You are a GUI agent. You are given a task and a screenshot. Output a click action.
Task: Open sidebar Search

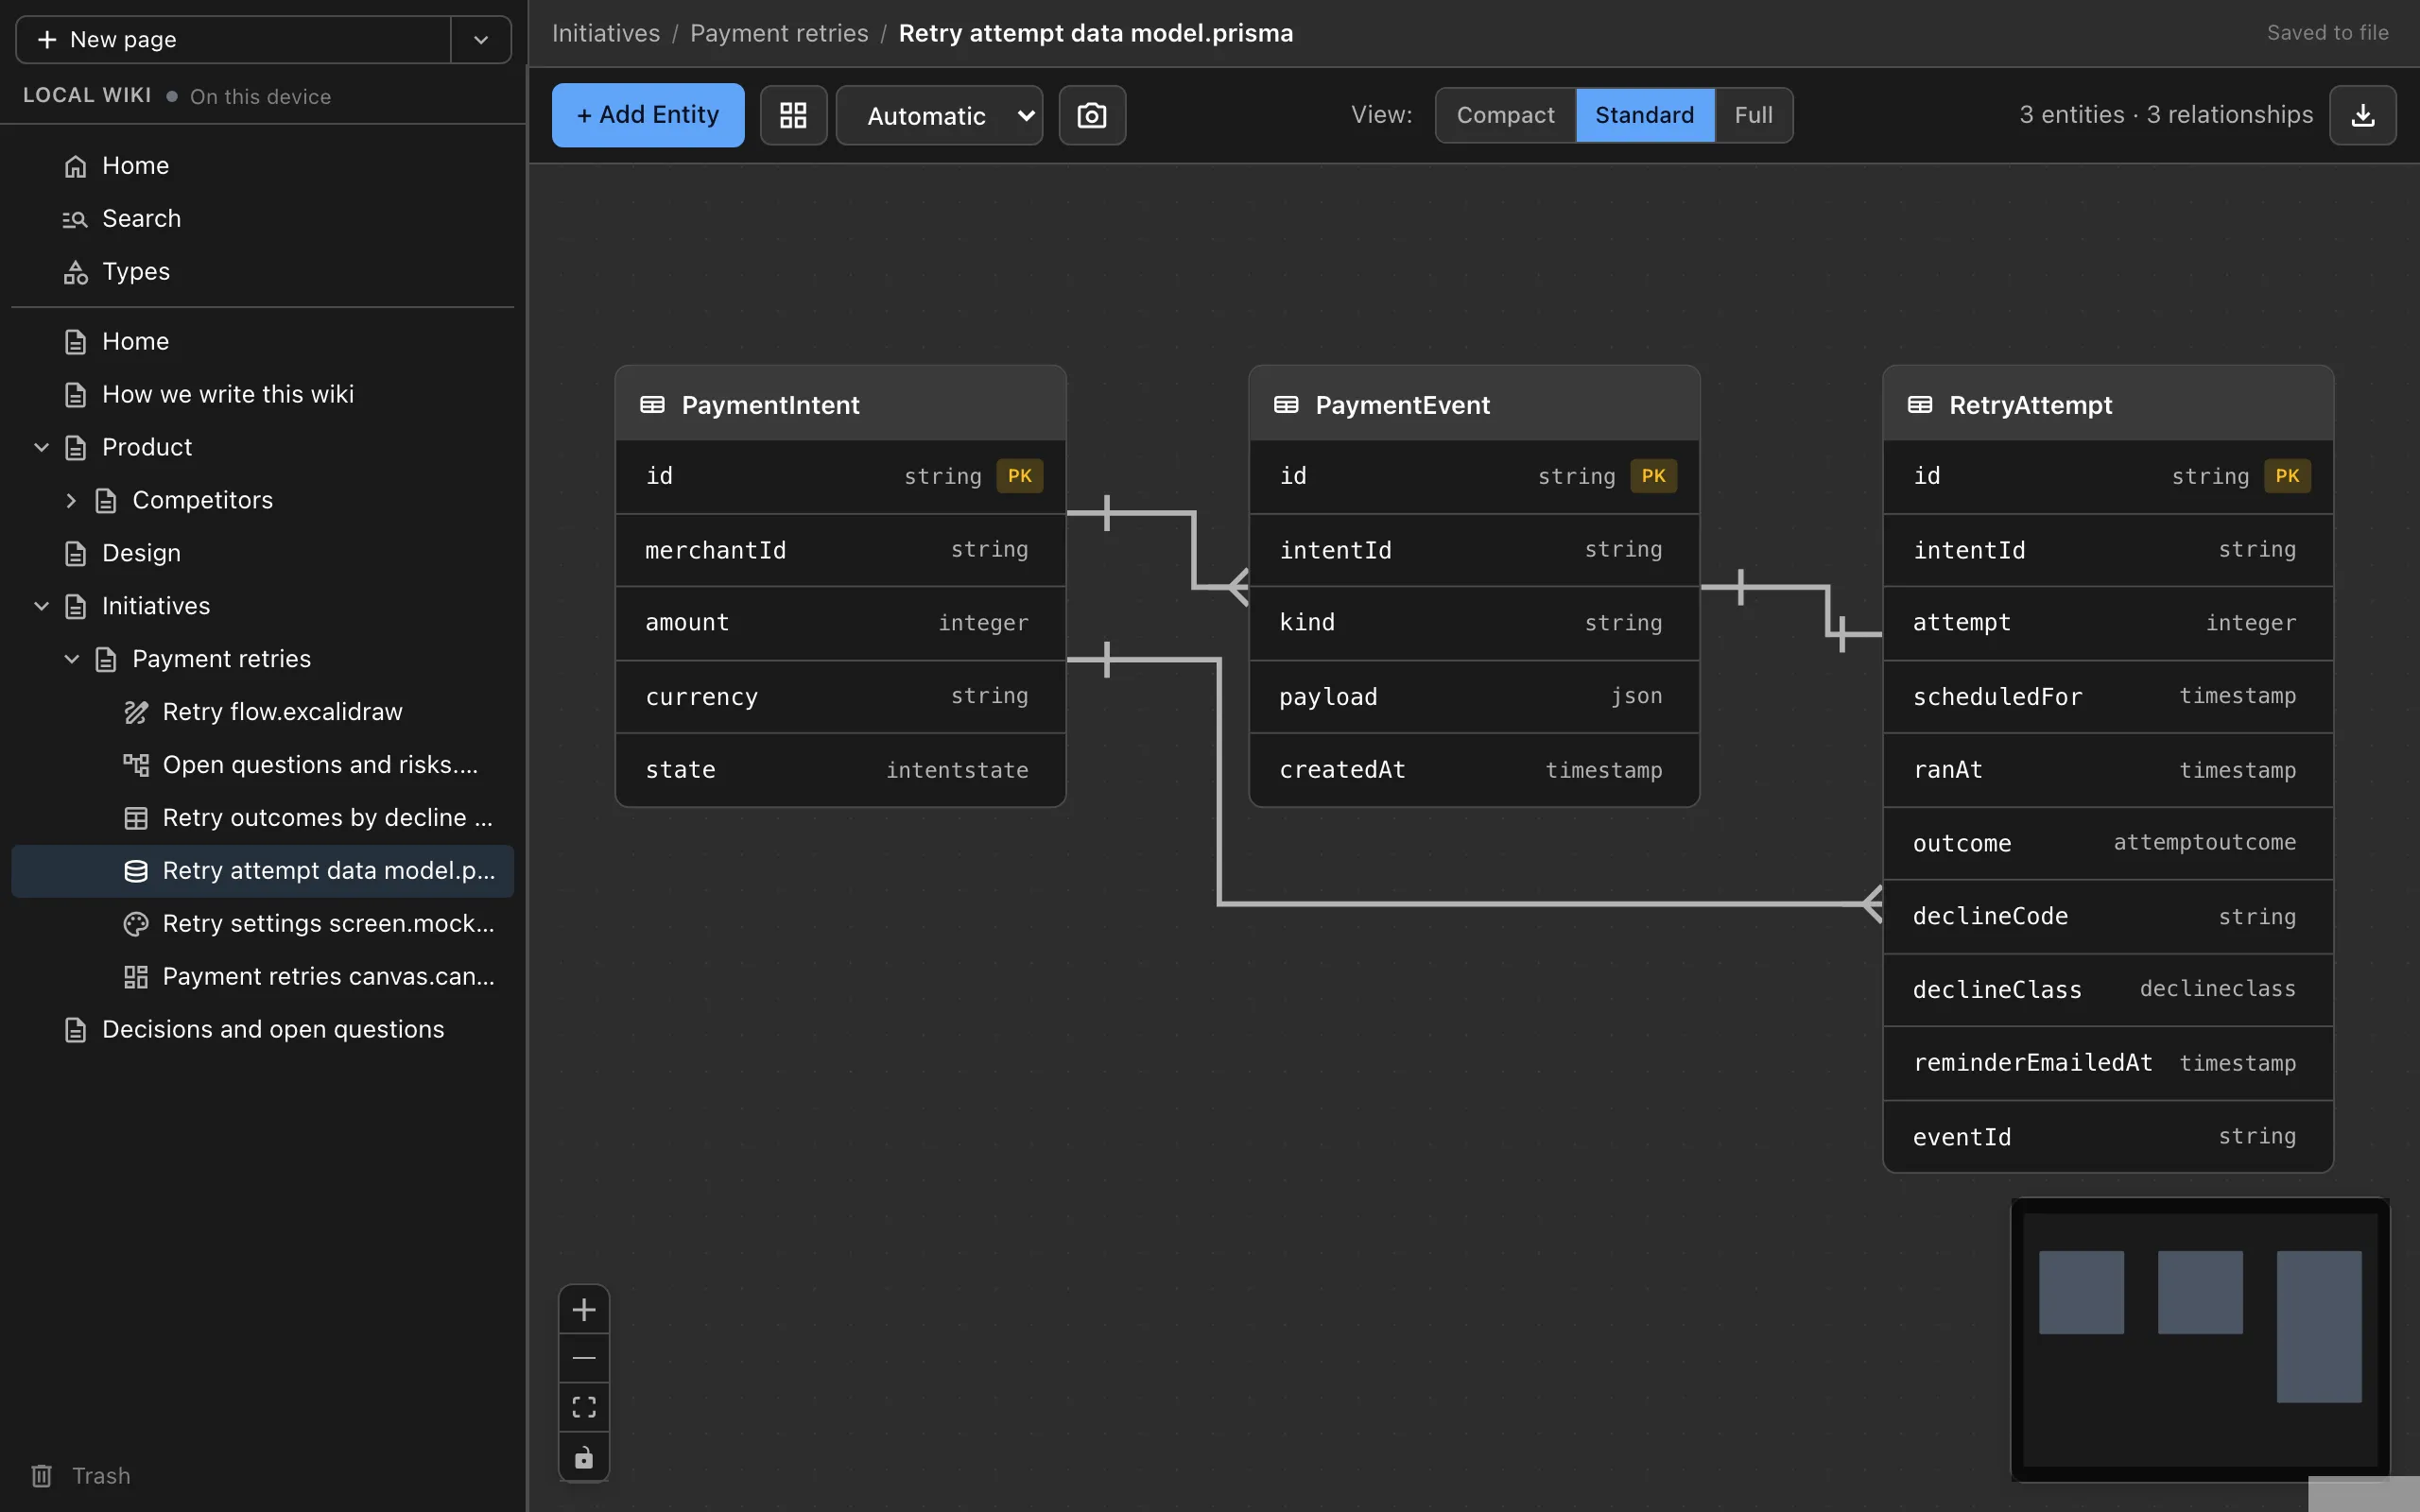tap(262, 218)
